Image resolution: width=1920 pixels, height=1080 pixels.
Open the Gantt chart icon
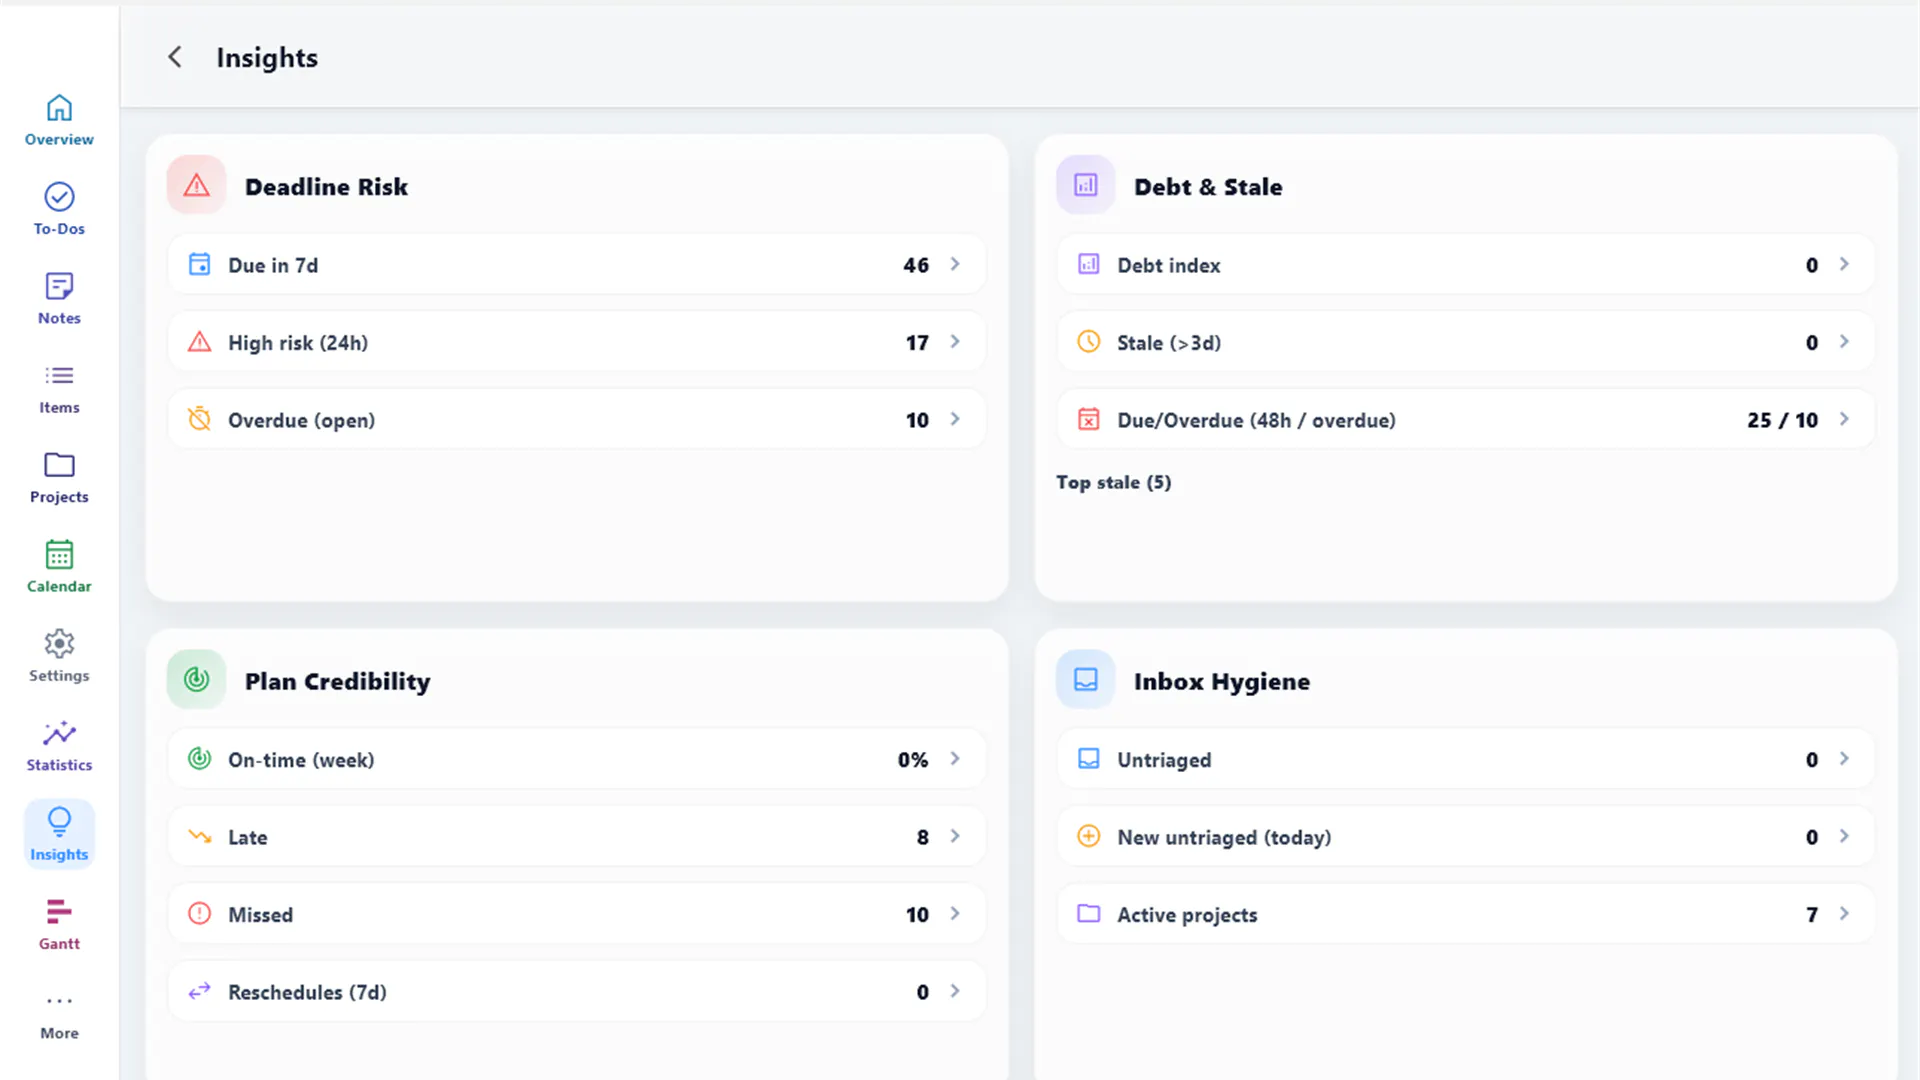(x=59, y=911)
